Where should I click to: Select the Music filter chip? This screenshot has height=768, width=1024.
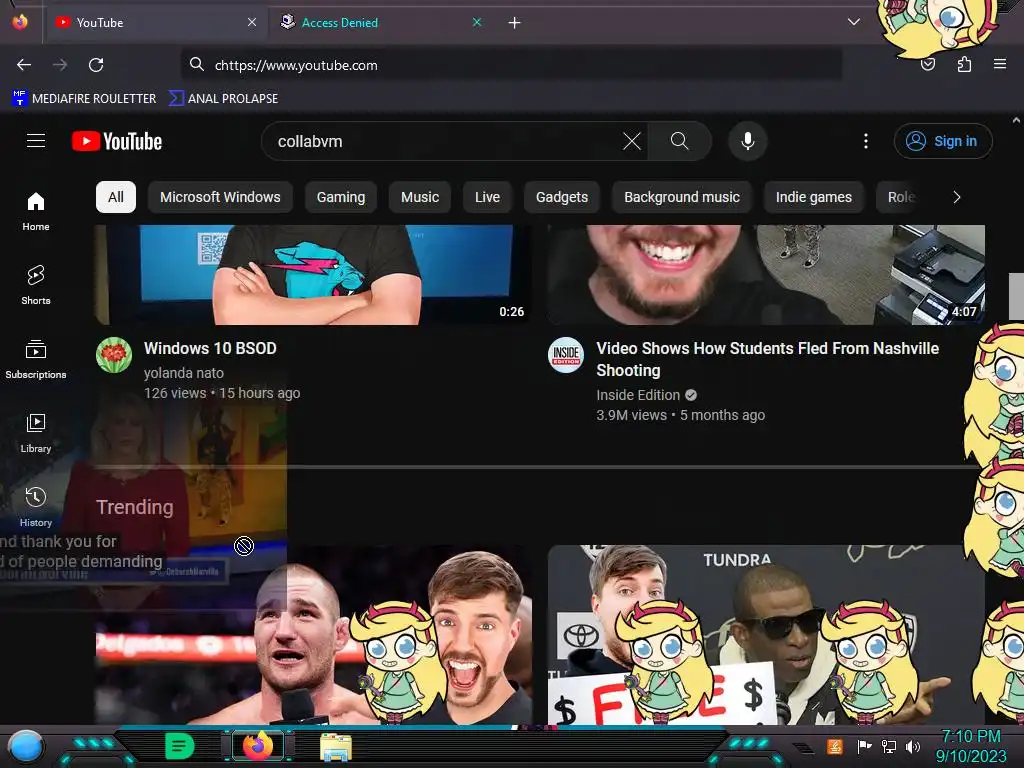(420, 197)
